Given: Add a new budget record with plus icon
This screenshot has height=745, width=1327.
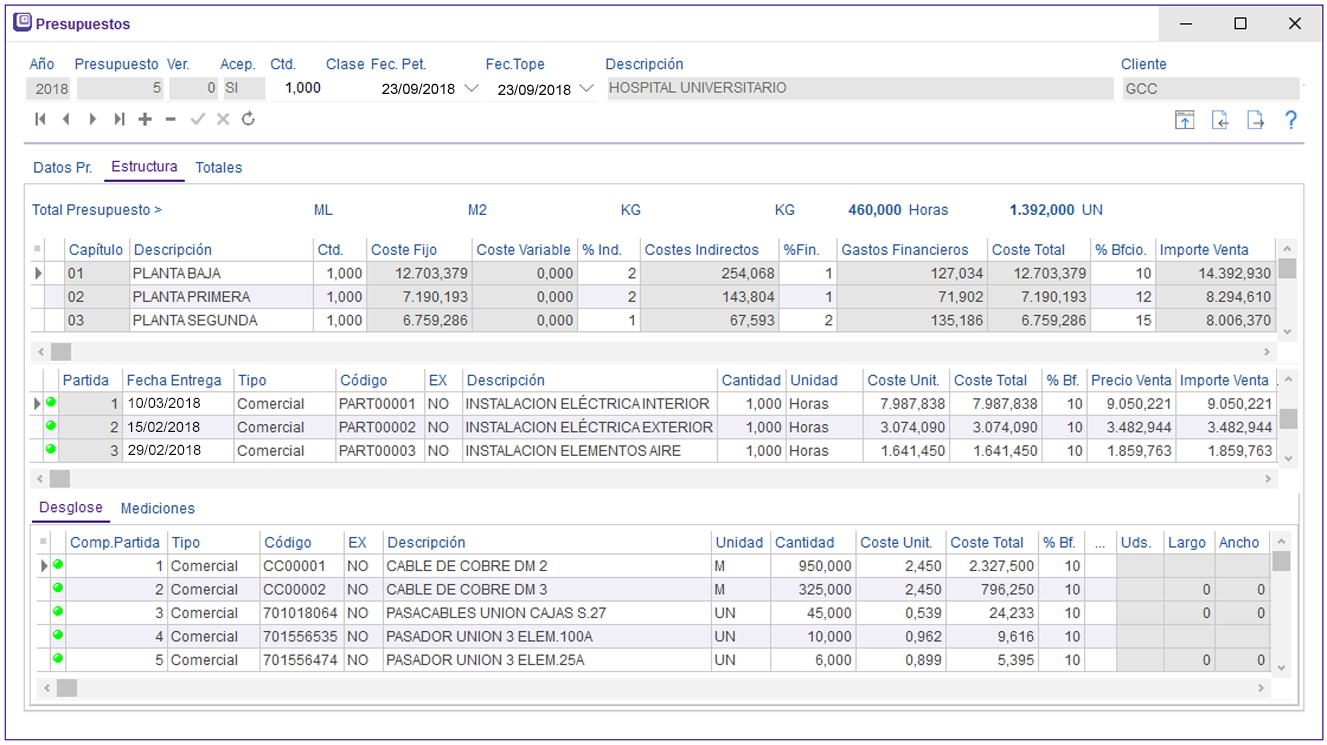Looking at the screenshot, I should pyautogui.click(x=145, y=119).
